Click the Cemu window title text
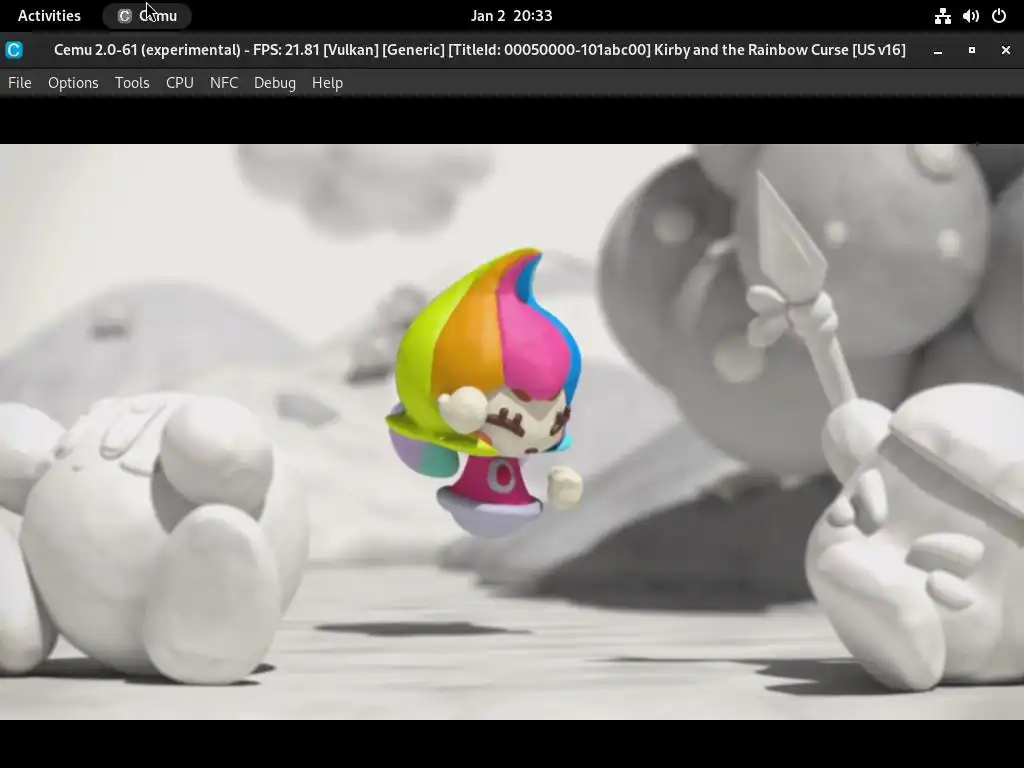Viewport: 1024px width, 768px height. pyautogui.click(x=479, y=50)
